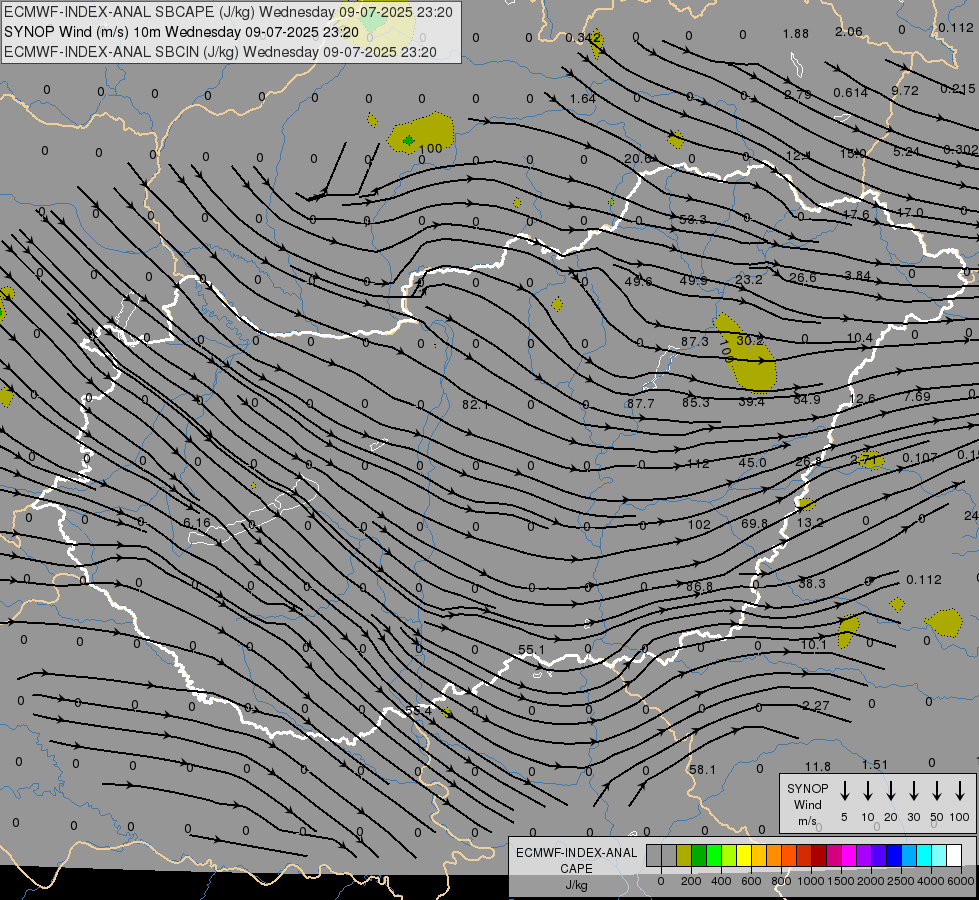Click the CAPE value 1.64 on map
The width and height of the screenshot is (979, 900).
[x=583, y=99]
